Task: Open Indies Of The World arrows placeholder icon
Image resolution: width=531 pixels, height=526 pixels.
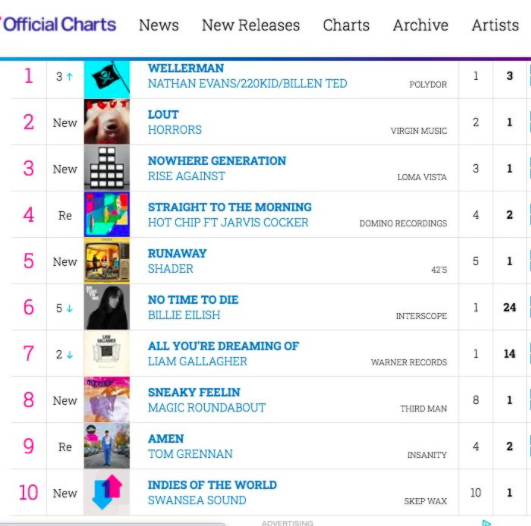Action: pyautogui.click(x=107, y=492)
